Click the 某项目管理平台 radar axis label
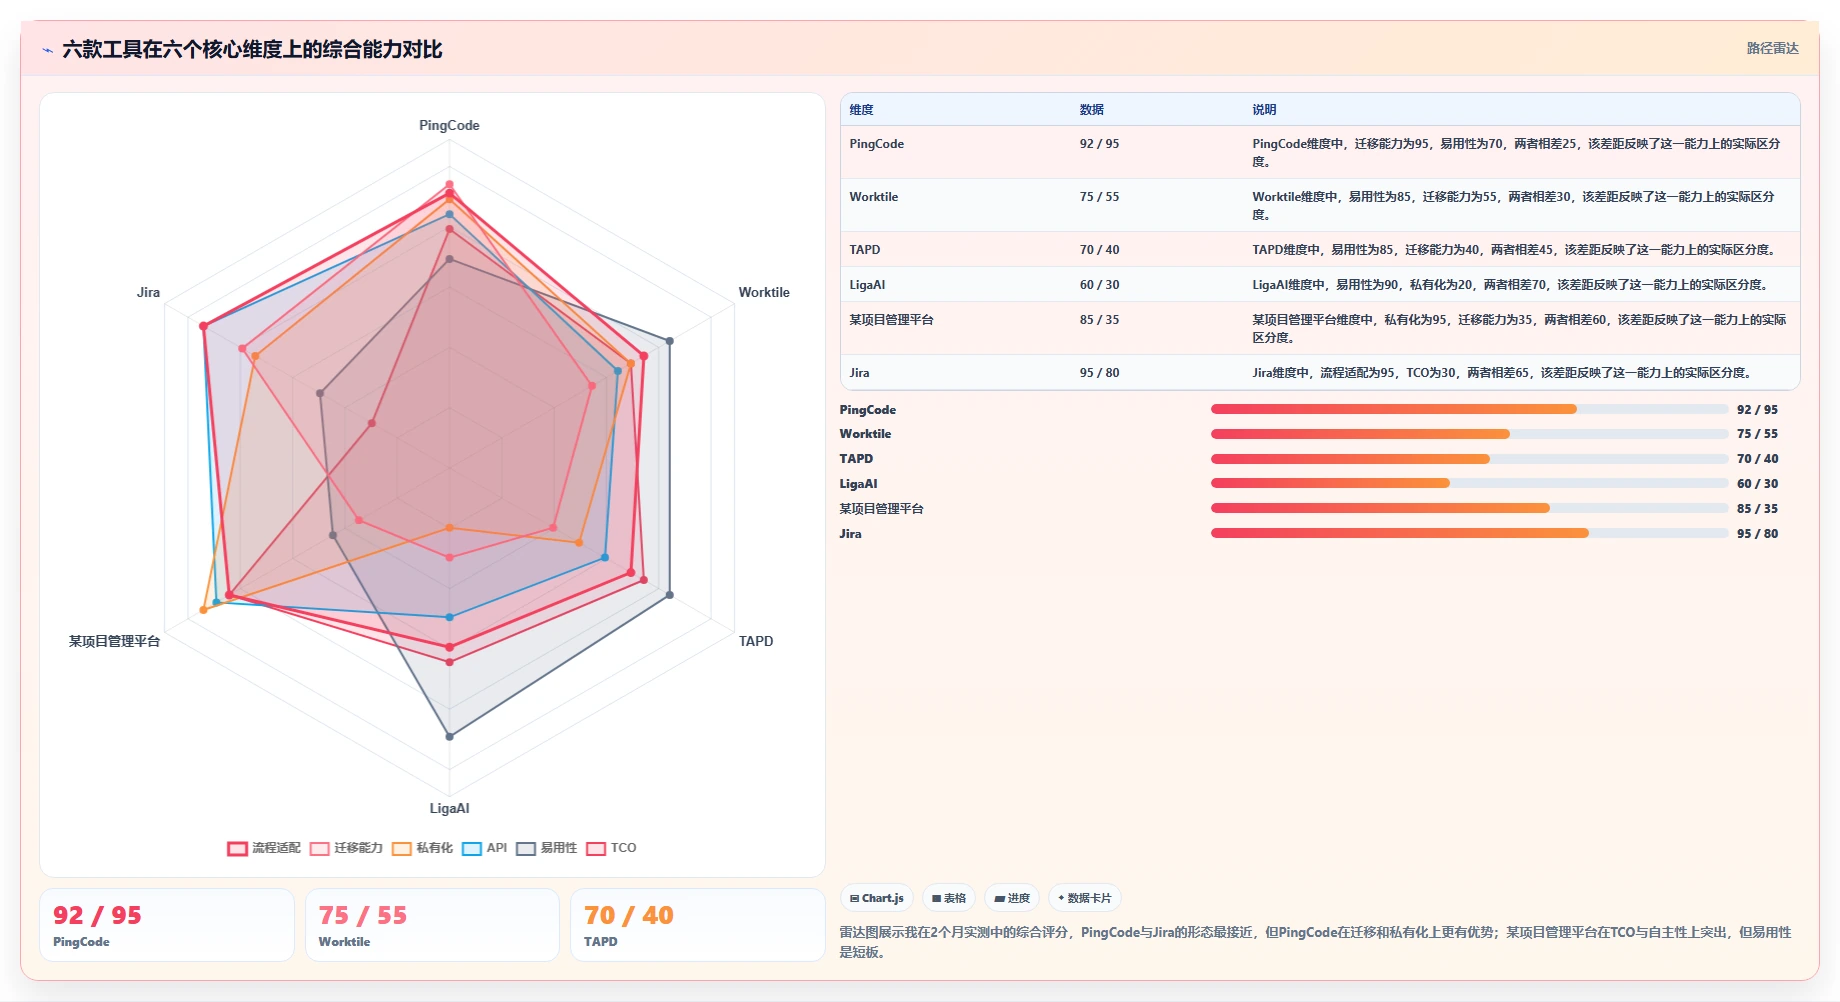Image resolution: width=1840 pixels, height=1002 pixels. [x=114, y=642]
